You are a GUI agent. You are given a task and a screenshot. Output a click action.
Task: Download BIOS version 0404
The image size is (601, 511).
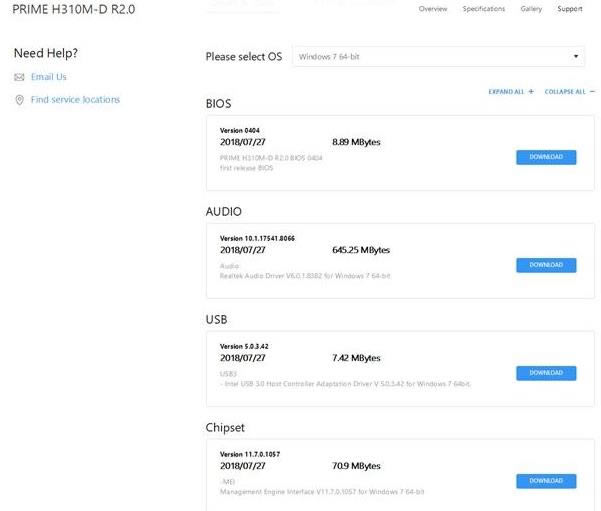click(x=546, y=157)
